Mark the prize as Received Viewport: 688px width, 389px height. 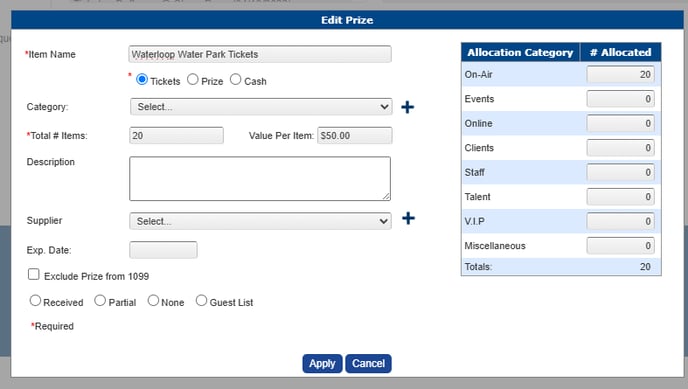[35, 301]
